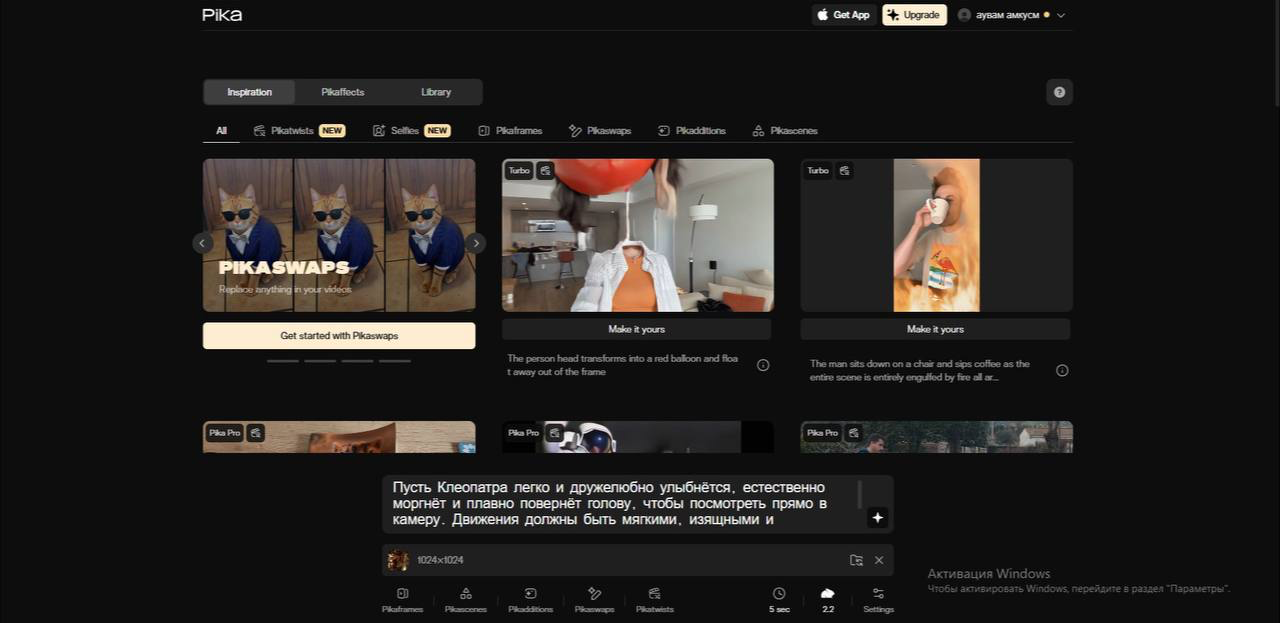Go to previous carousel slide arrow

click(203, 243)
